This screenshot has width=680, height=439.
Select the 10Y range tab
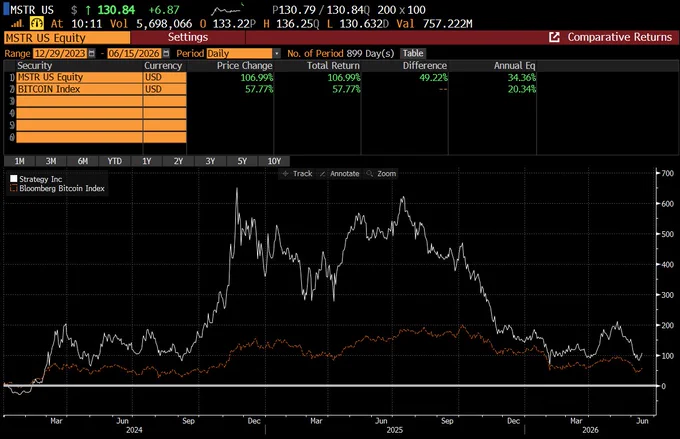coord(274,161)
